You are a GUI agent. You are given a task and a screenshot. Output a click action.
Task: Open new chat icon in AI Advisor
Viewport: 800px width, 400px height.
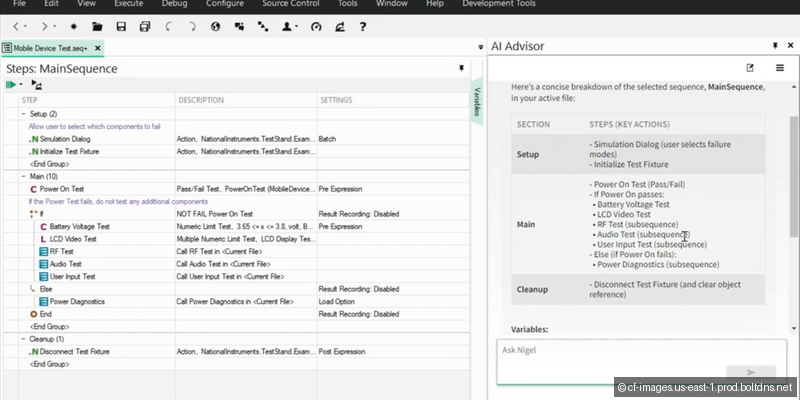click(x=750, y=68)
